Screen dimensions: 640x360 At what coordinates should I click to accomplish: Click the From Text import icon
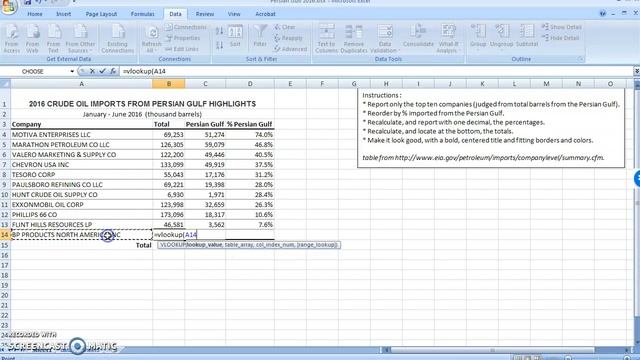click(53, 39)
